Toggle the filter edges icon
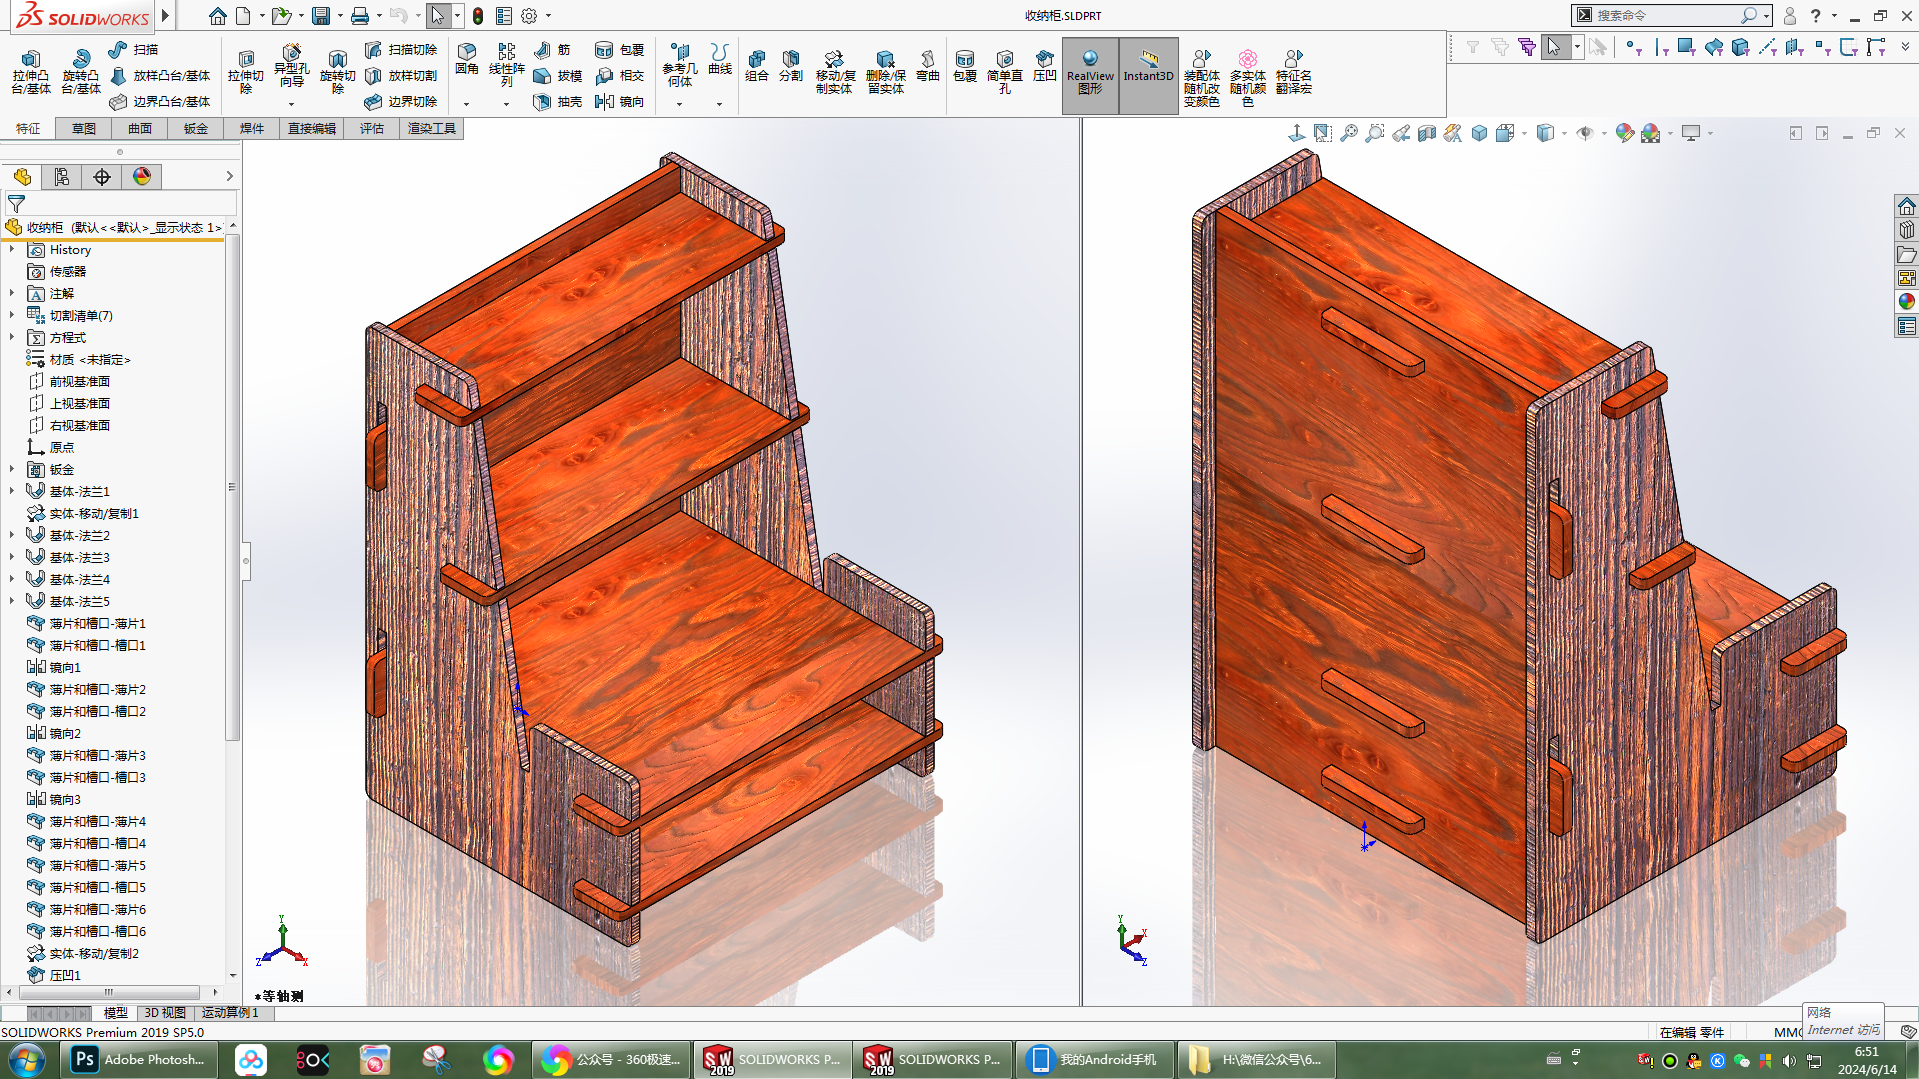This screenshot has height=1079, width=1919. coord(1661,47)
